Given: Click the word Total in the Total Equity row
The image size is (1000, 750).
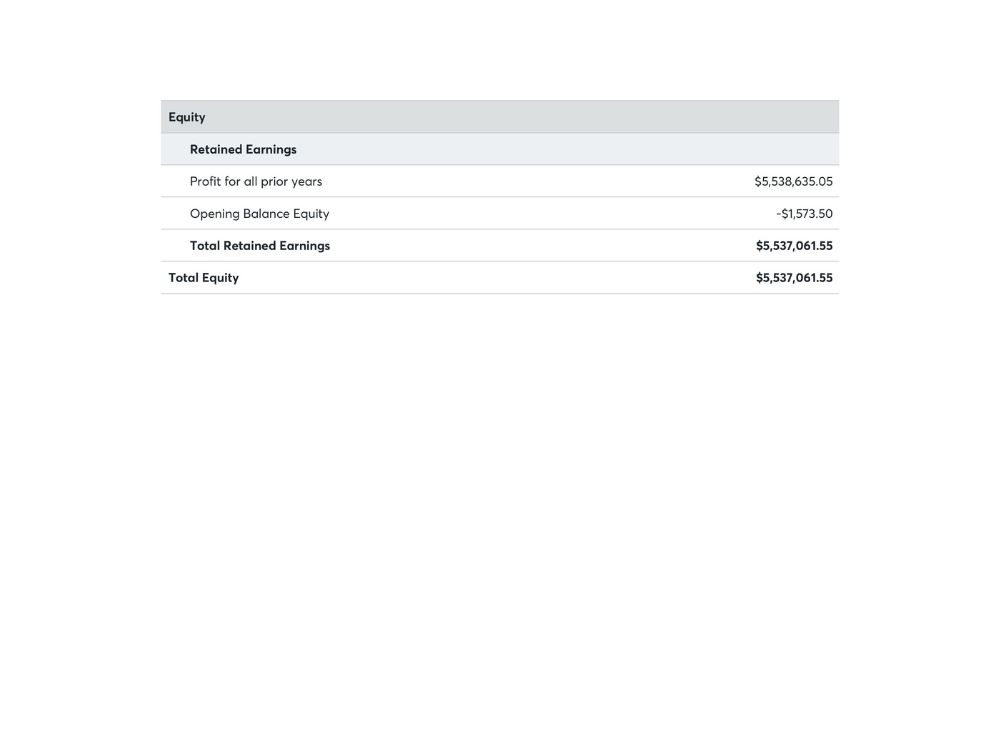Looking at the screenshot, I should pos(184,277).
